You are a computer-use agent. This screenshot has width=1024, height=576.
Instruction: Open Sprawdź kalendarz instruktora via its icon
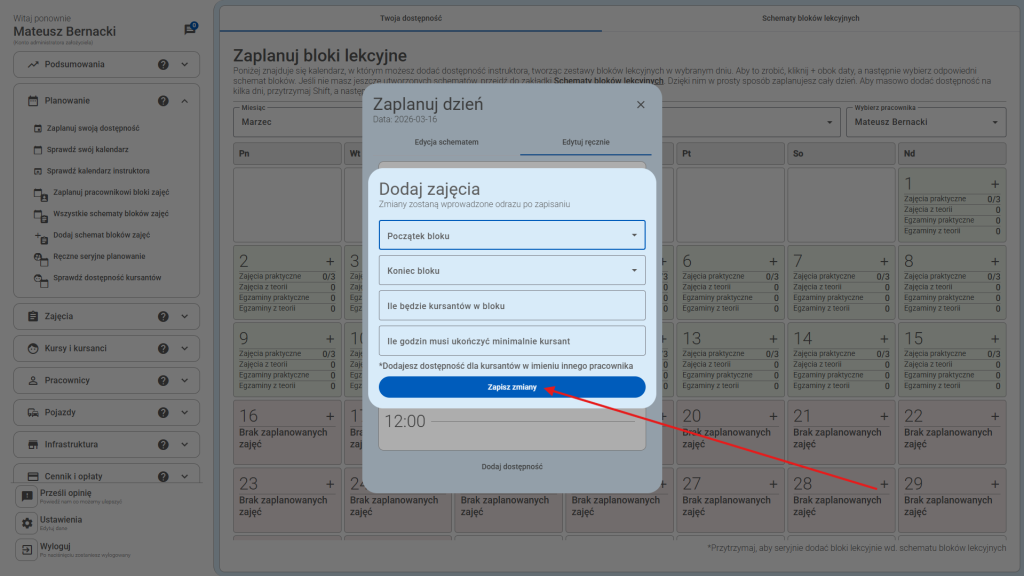(38, 170)
